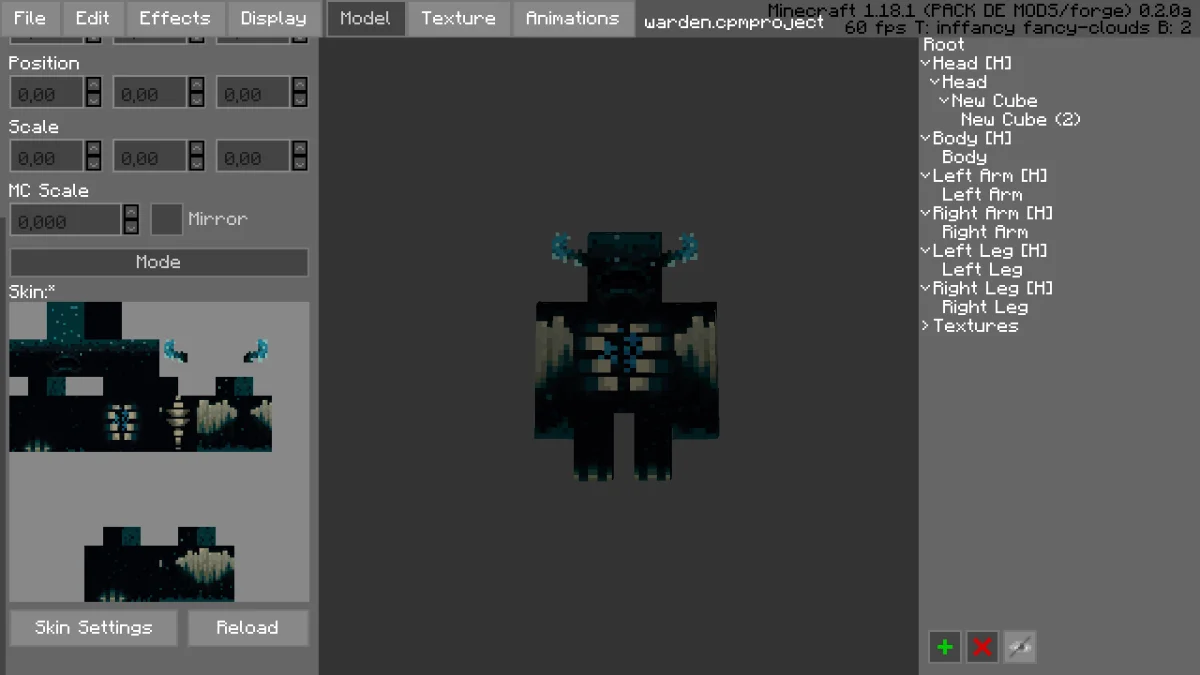The image size is (1200, 675).
Task: Click the Mode button
Action: click(x=159, y=262)
